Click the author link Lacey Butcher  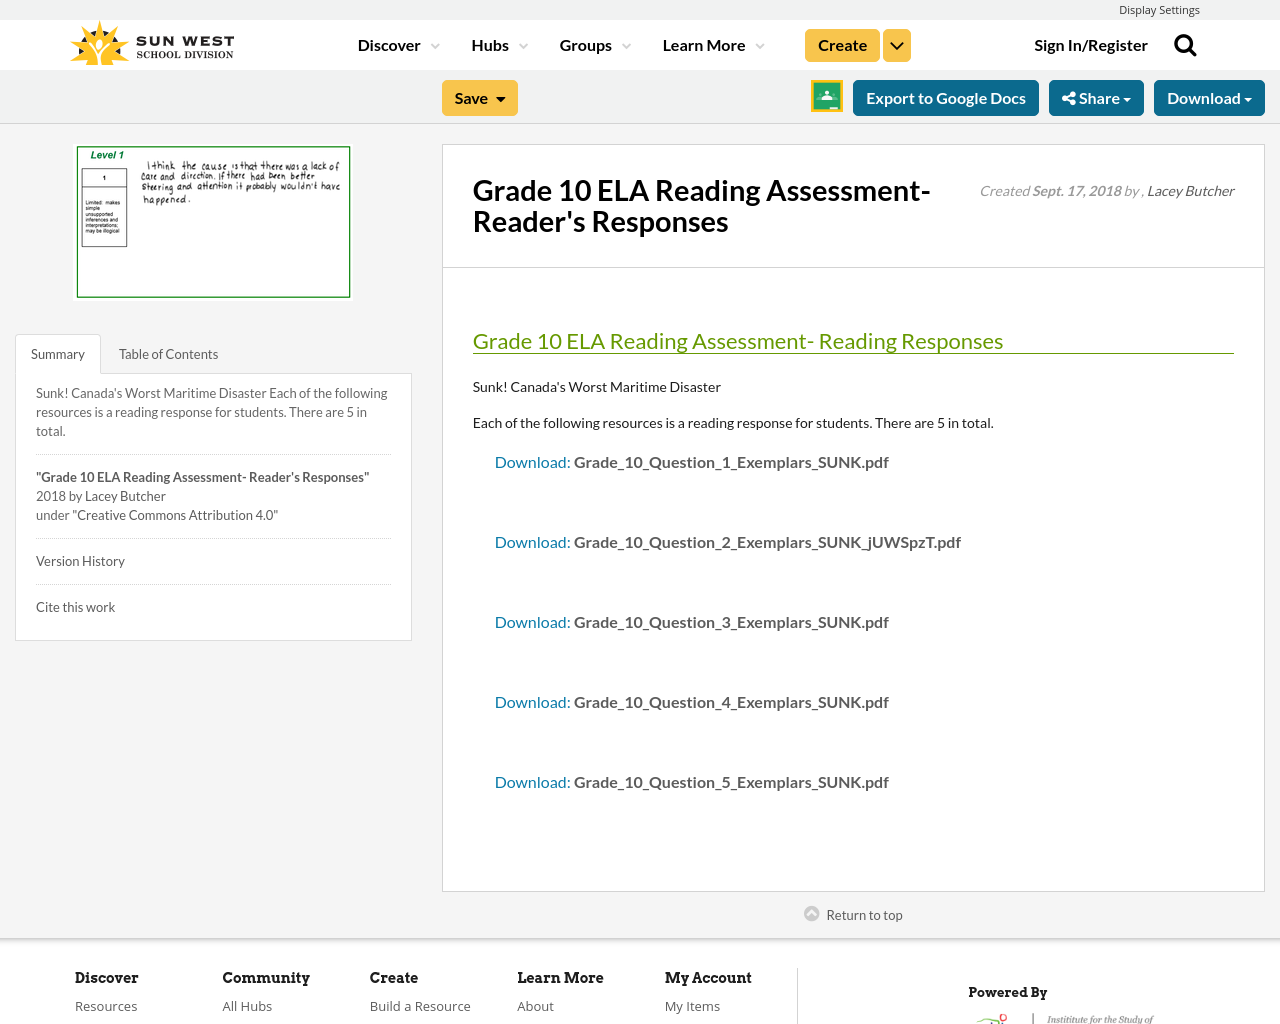coord(1190,189)
